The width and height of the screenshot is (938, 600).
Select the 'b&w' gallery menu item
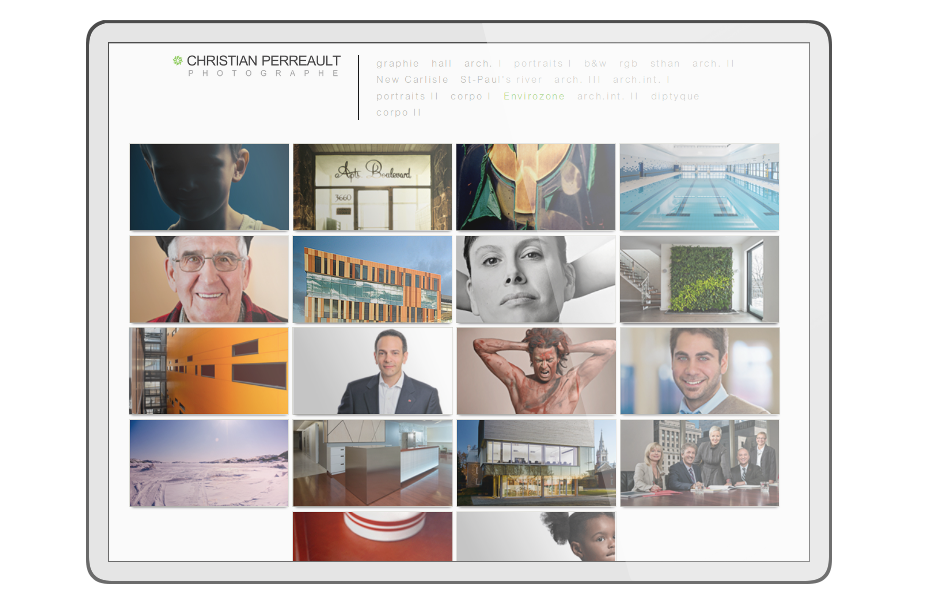point(595,64)
